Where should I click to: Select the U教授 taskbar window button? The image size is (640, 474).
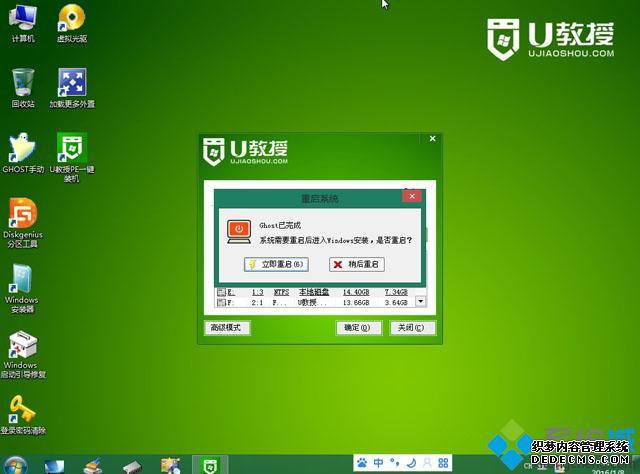(x=210, y=465)
